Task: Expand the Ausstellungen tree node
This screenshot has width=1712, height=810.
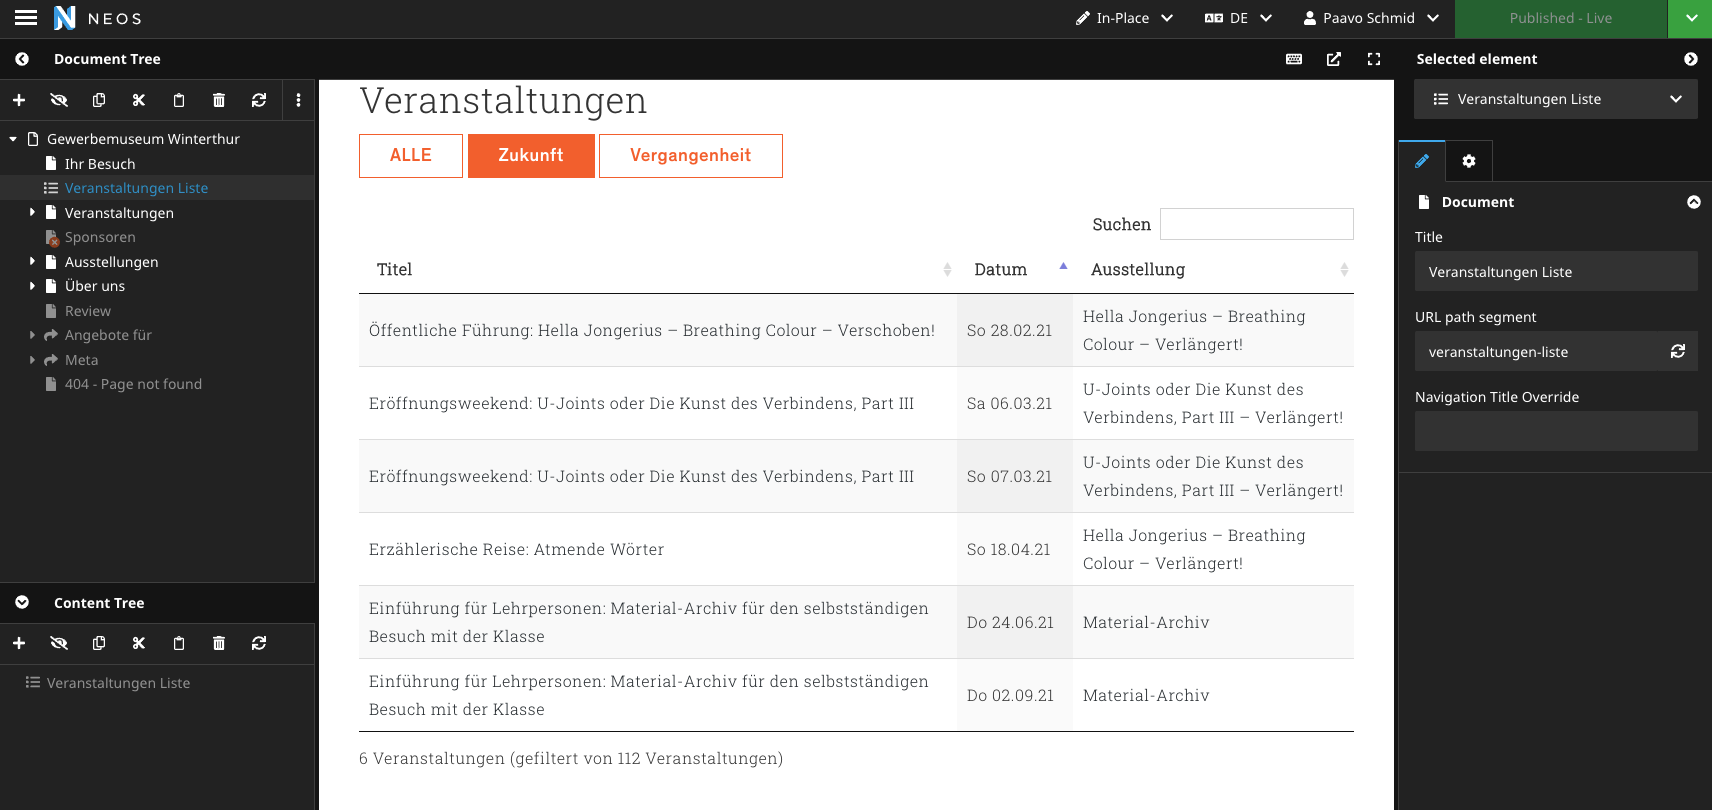Action: 32,261
